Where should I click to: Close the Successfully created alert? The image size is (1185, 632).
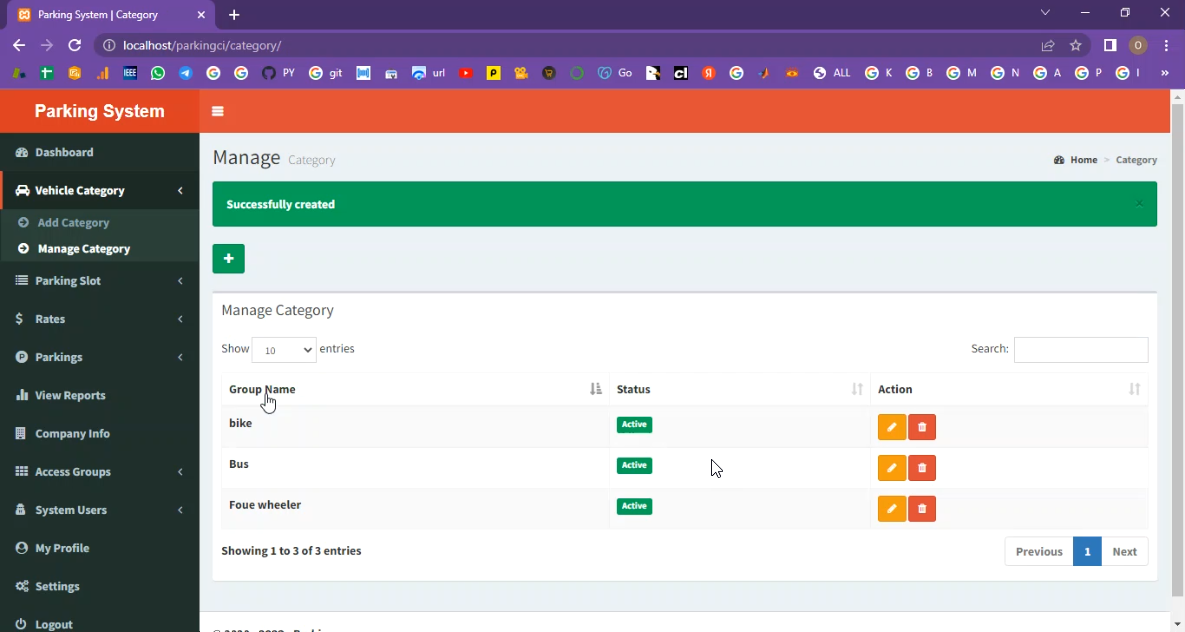pyautogui.click(x=1138, y=204)
